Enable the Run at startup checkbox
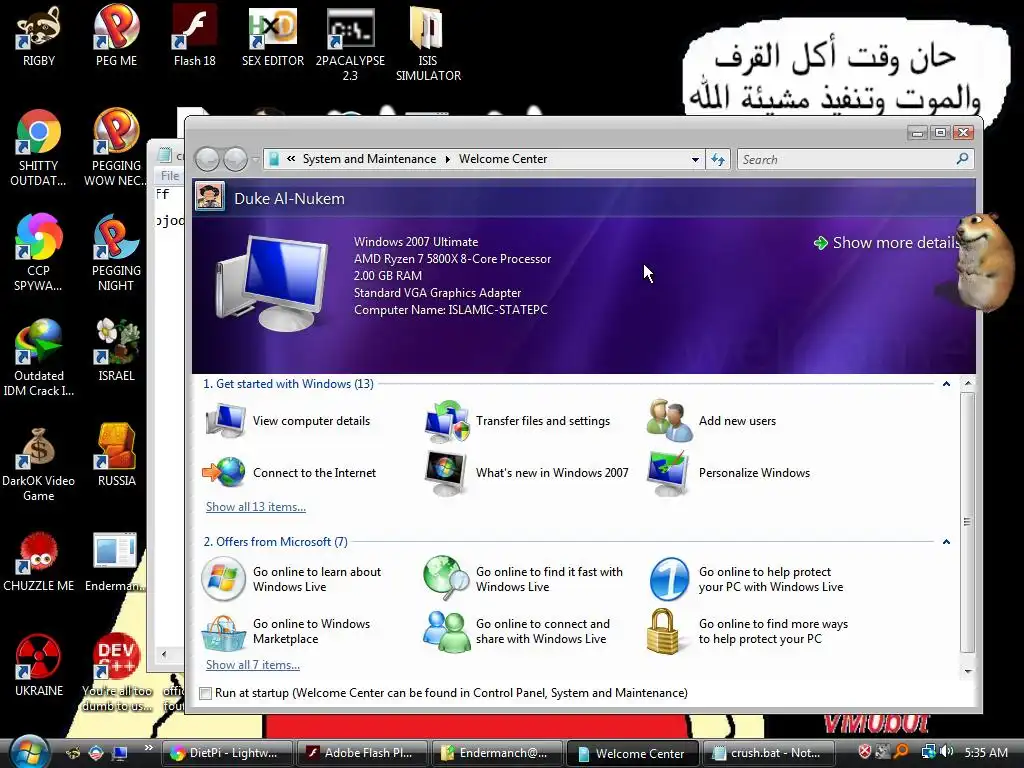Image resolution: width=1024 pixels, height=768 pixels. (x=205, y=694)
